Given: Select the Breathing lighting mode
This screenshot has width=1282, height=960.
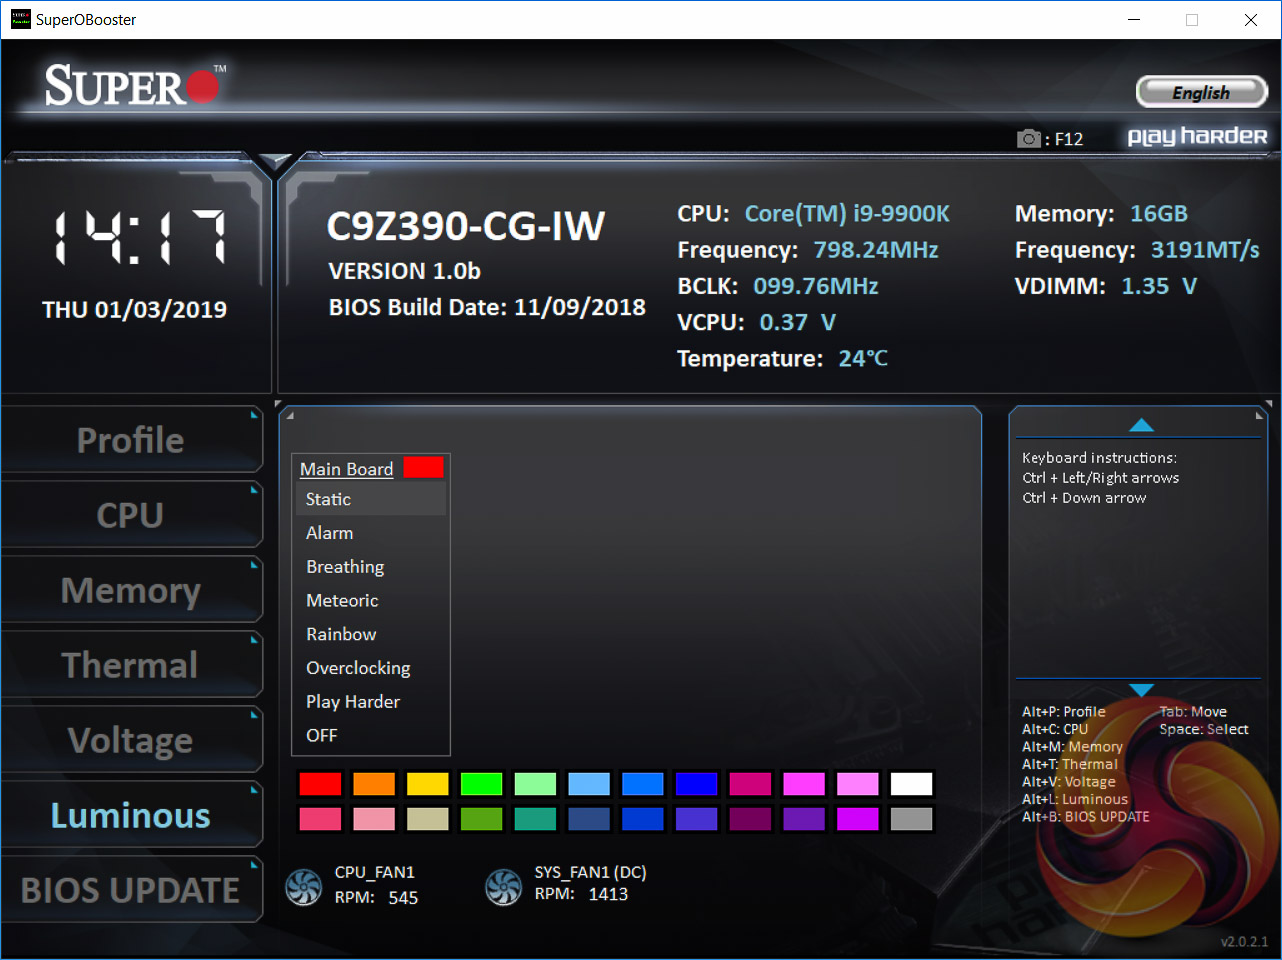Looking at the screenshot, I should pyautogui.click(x=371, y=567).
